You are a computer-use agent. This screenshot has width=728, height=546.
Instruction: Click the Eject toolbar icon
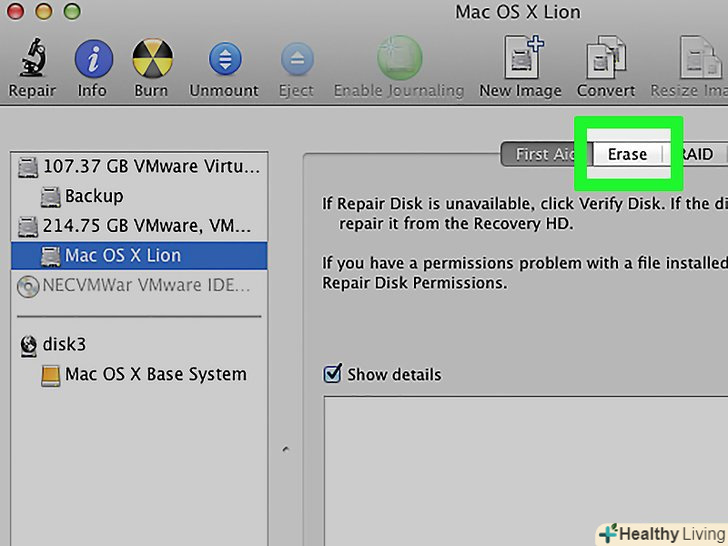(x=296, y=59)
